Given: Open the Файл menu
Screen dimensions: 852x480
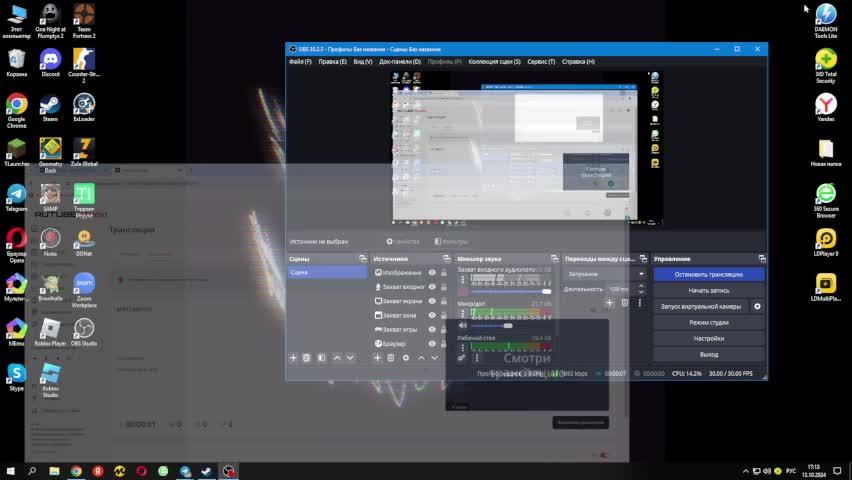Looking at the screenshot, I should (300, 62).
